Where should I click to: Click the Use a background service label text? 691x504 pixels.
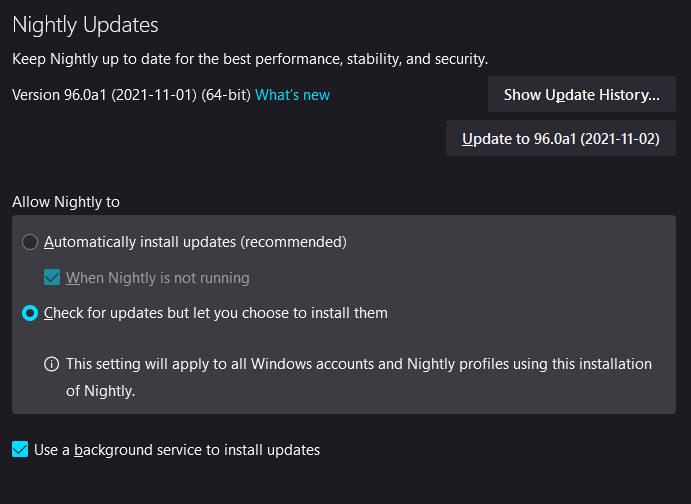(x=177, y=450)
